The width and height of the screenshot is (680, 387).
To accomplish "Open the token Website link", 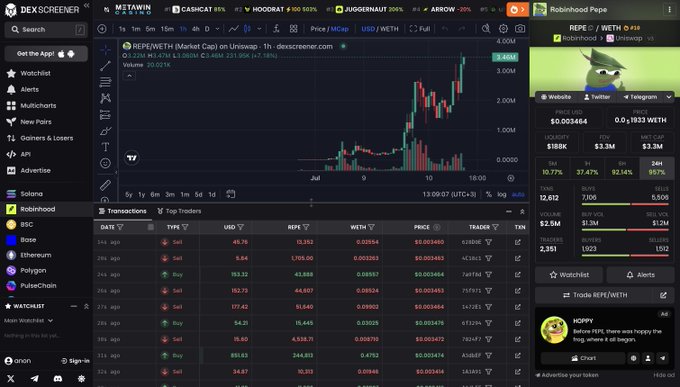I will pos(556,97).
